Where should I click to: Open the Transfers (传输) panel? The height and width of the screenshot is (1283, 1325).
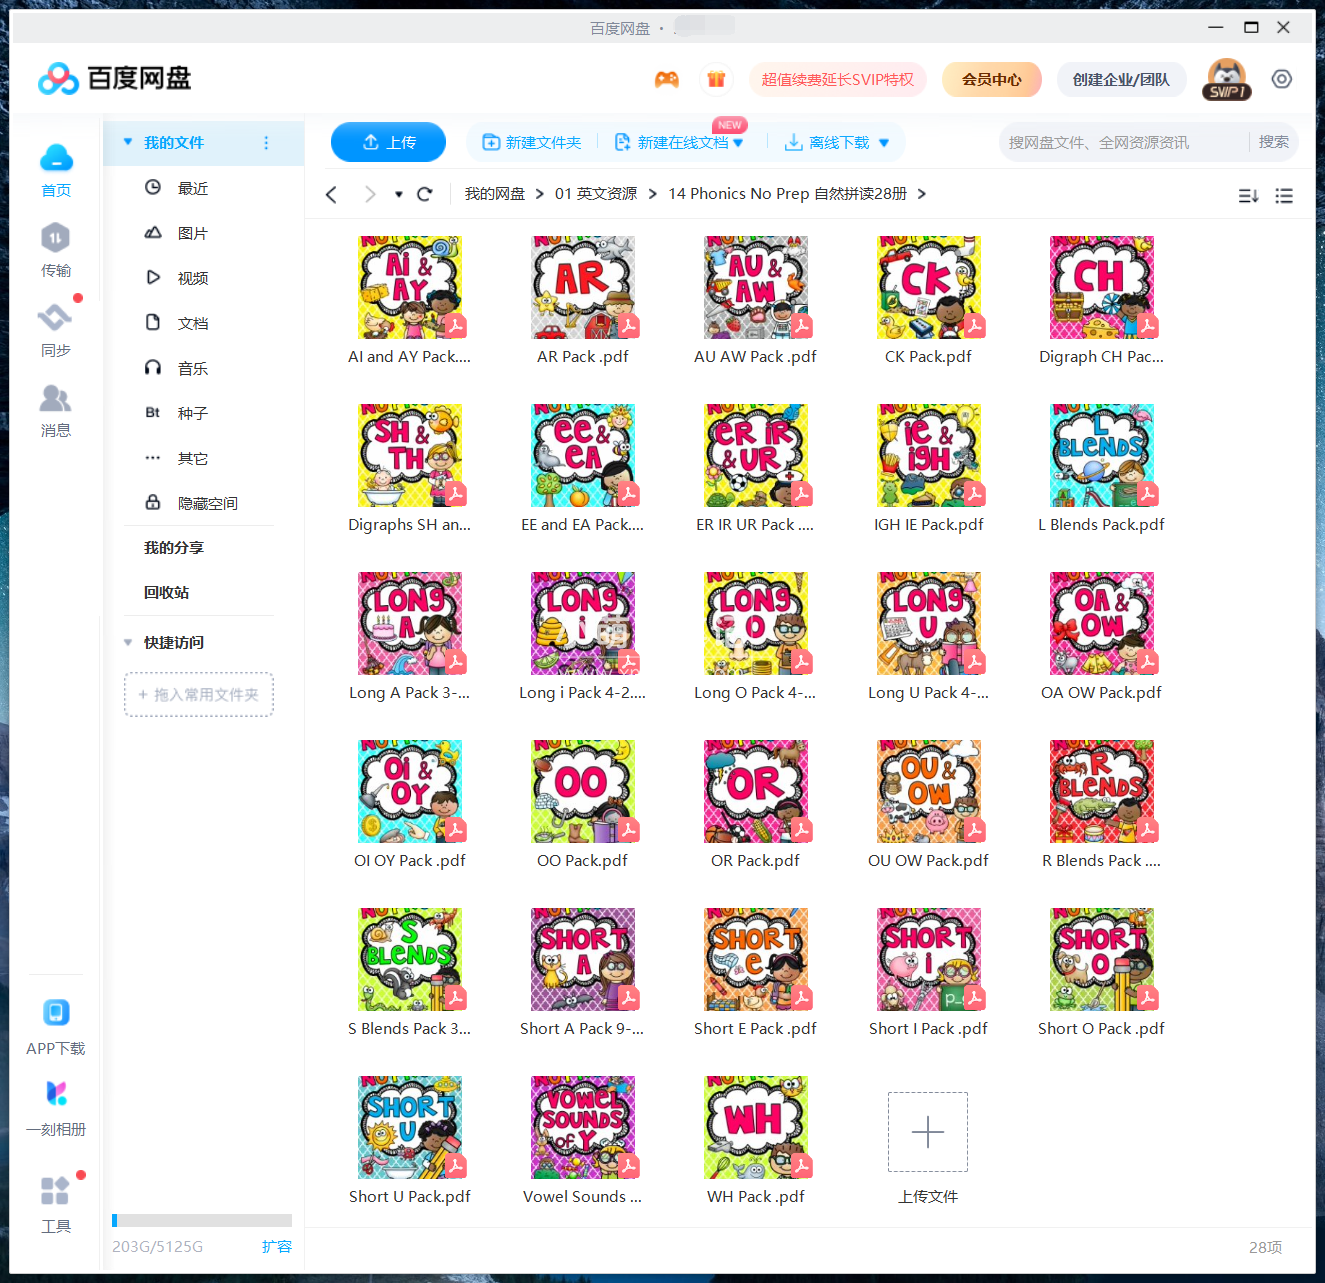pos(56,248)
